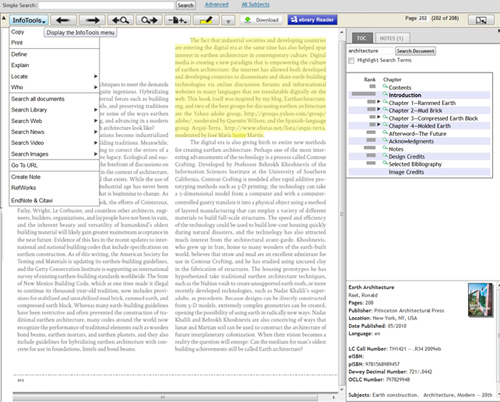Collapse the toolbar with small up arrow
The image size is (500, 402).
(4, 18)
